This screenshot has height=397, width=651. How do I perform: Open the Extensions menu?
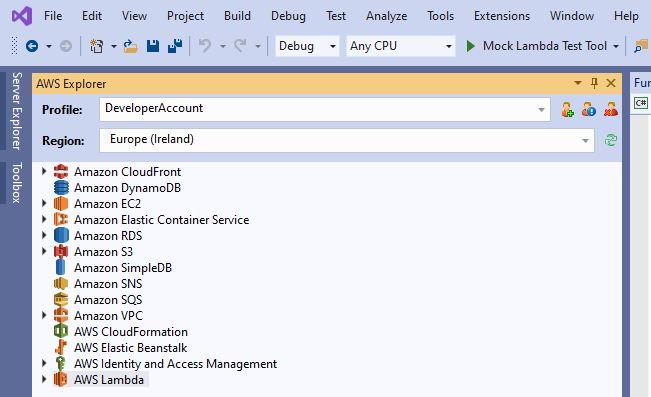(x=502, y=16)
